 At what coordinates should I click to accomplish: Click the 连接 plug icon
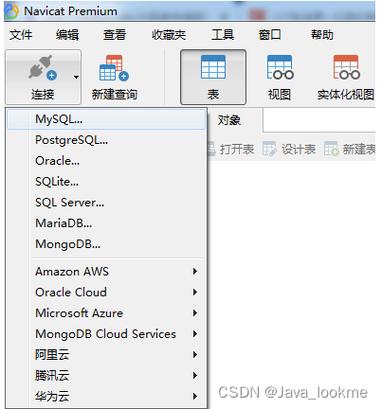pos(43,68)
